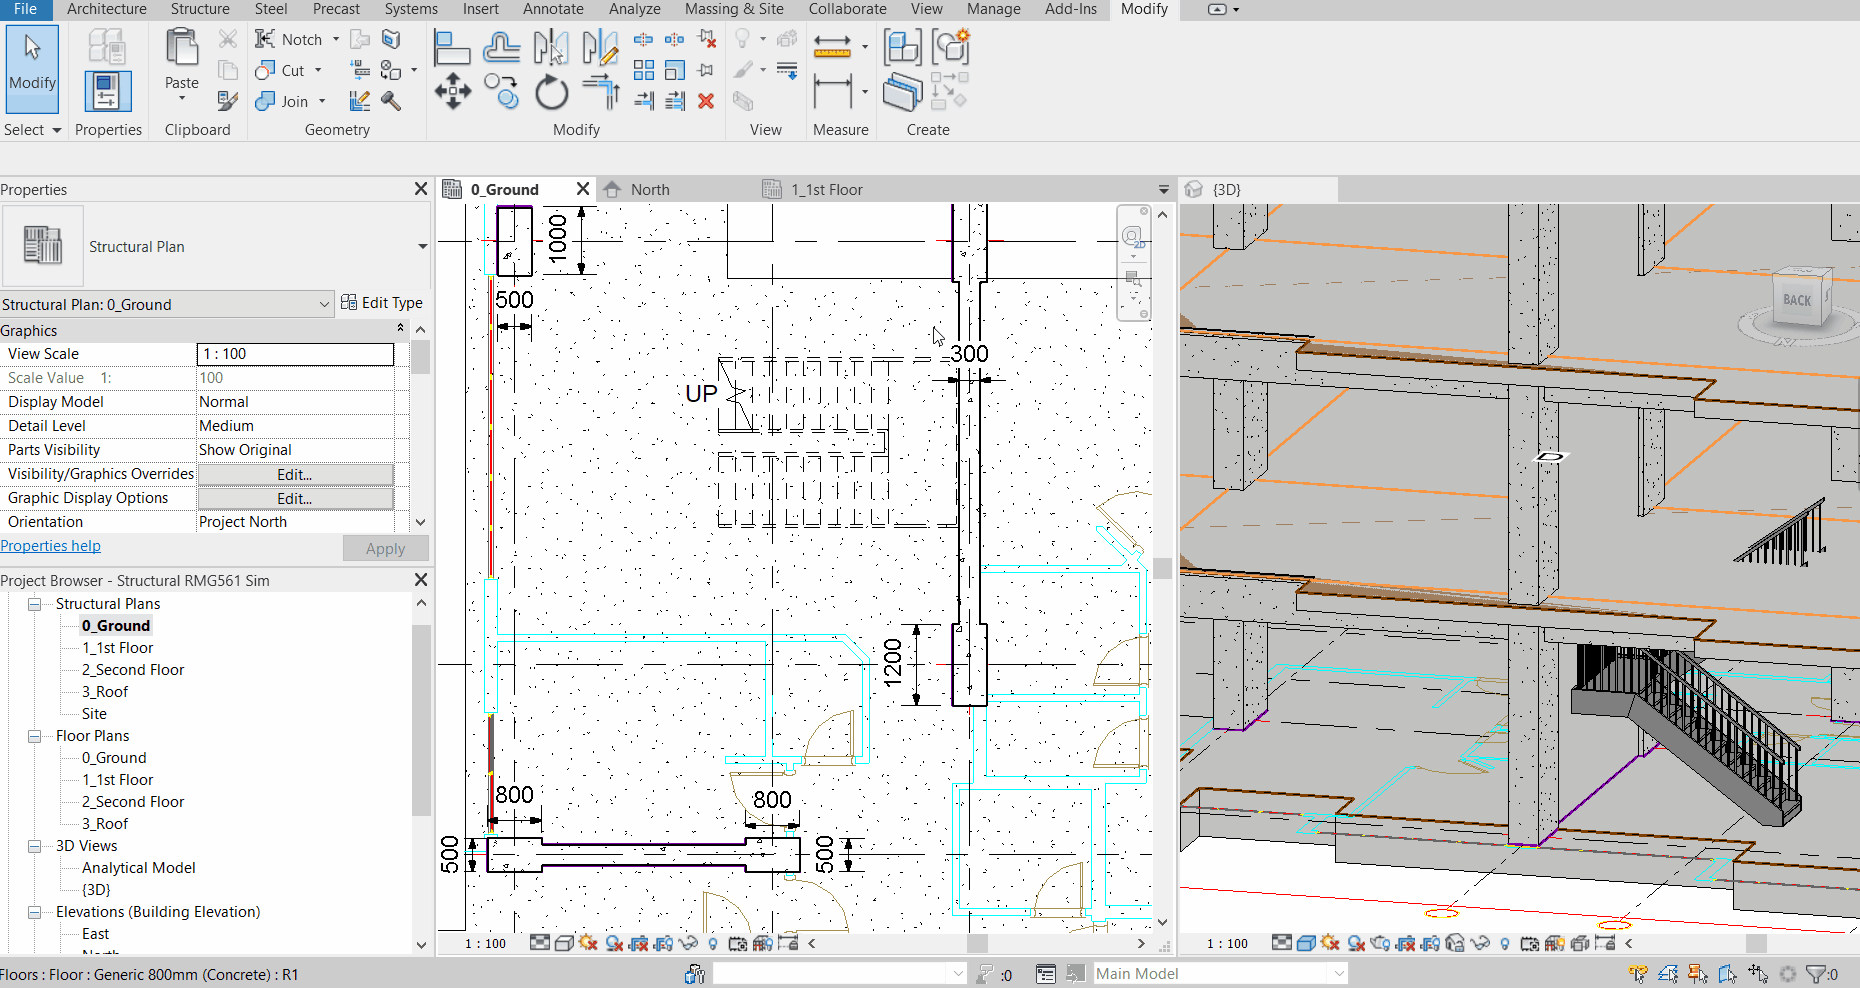Open the Structural Plan type selector dropdown
The height and width of the screenshot is (988, 1860).
[422, 246]
